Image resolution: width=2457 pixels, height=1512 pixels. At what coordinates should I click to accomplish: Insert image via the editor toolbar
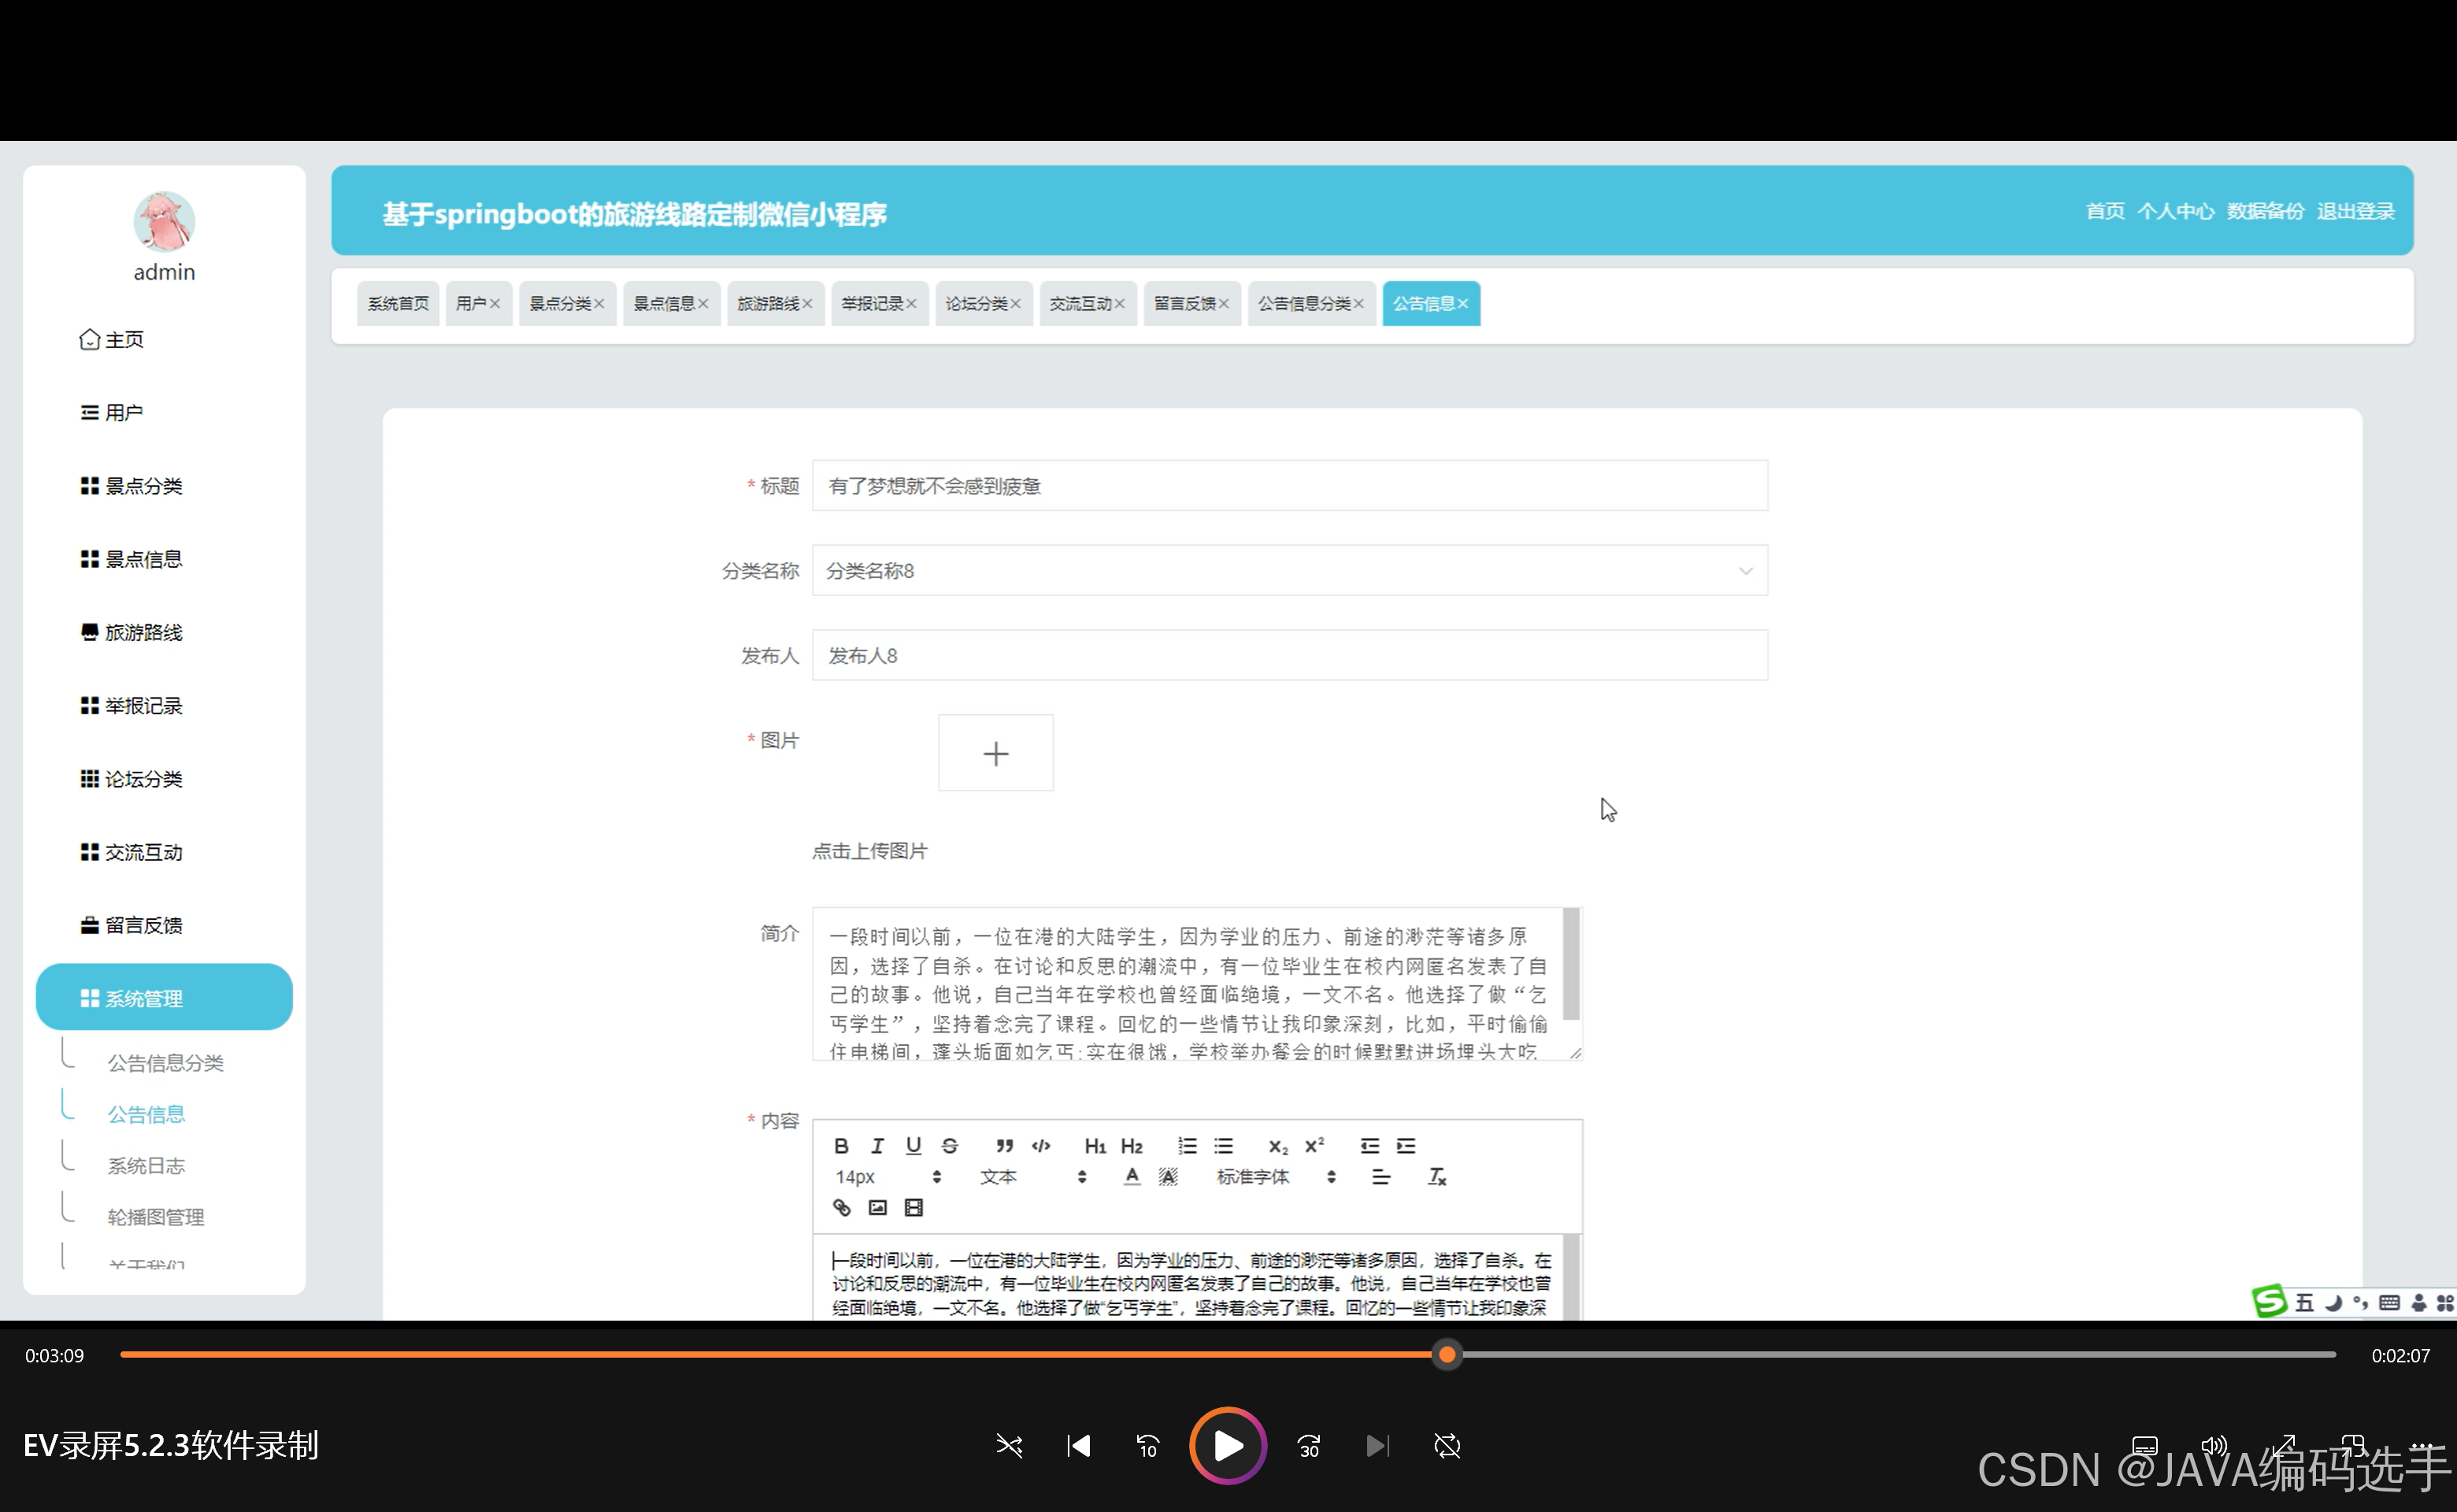[x=877, y=1208]
